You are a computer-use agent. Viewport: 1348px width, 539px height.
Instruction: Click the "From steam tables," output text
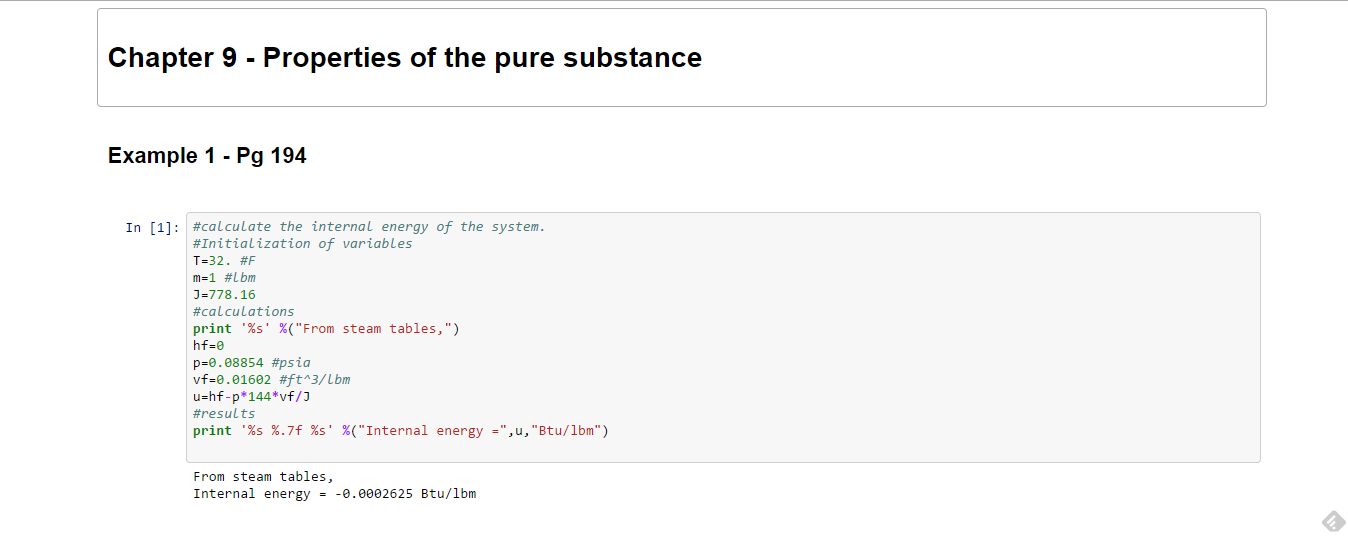tap(263, 477)
